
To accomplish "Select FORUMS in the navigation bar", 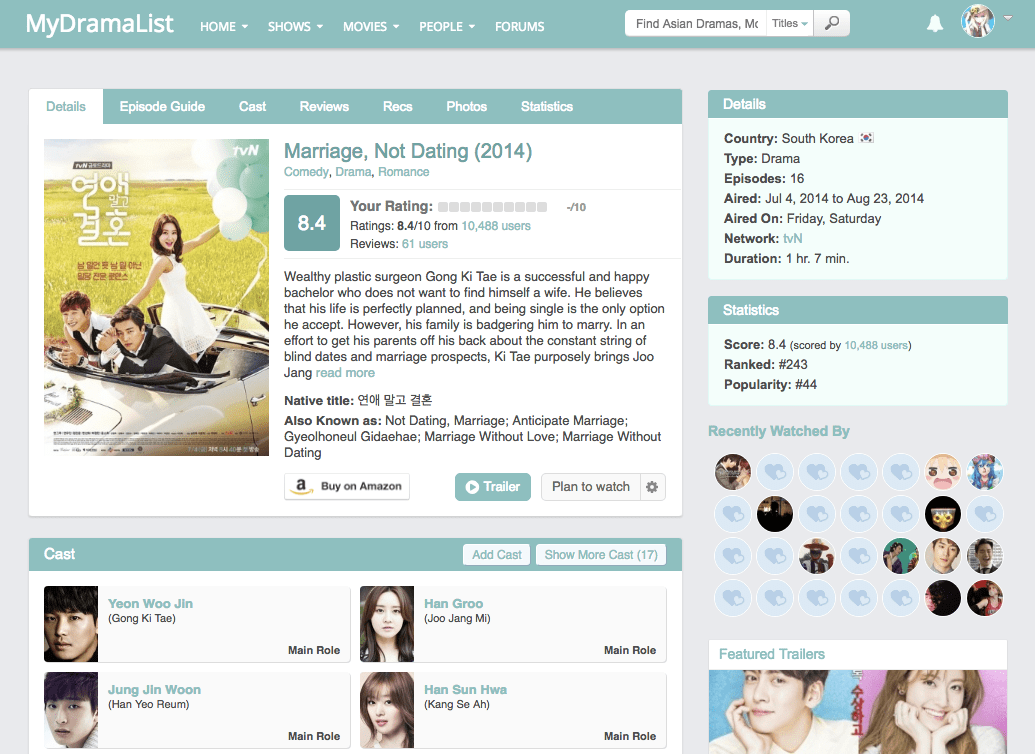I will click(x=519, y=26).
